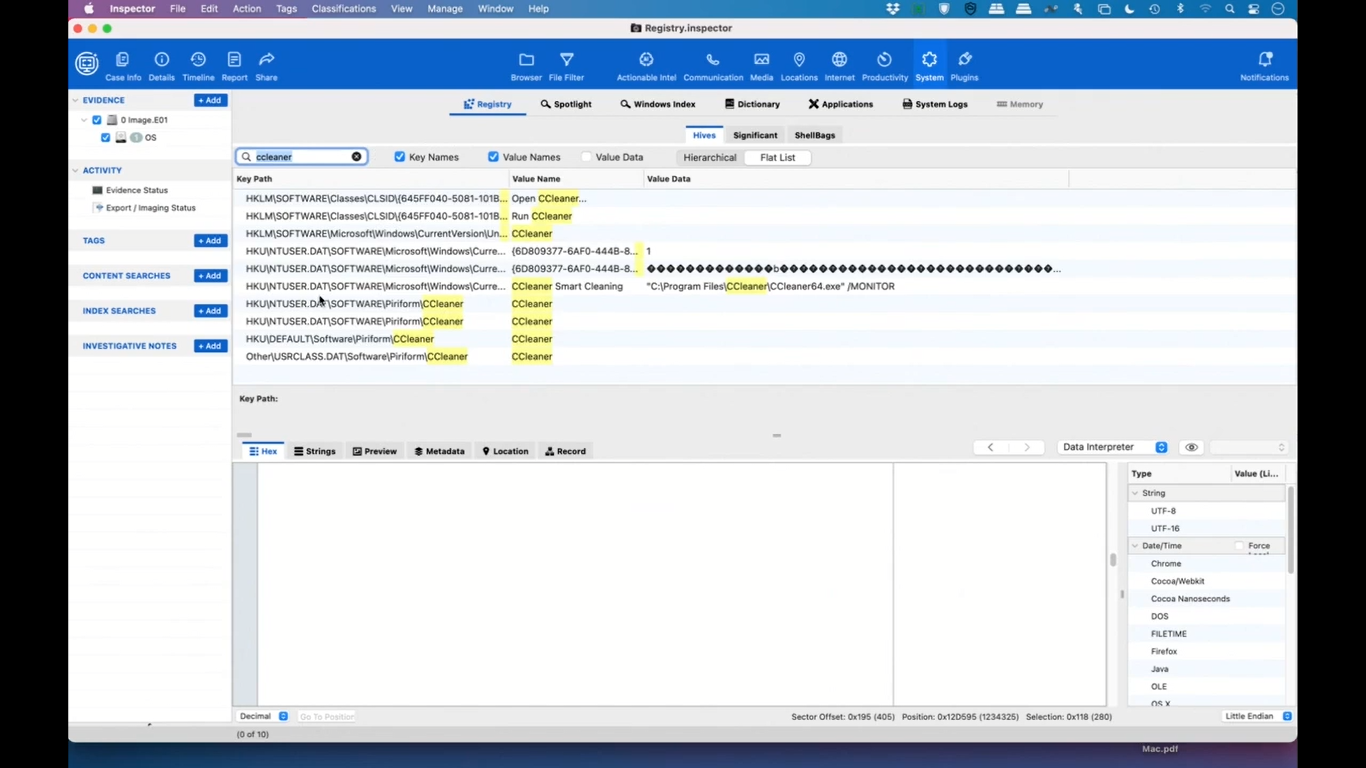Collapse the EVIDENCE section
This screenshot has width=1366, height=768.
(75, 100)
